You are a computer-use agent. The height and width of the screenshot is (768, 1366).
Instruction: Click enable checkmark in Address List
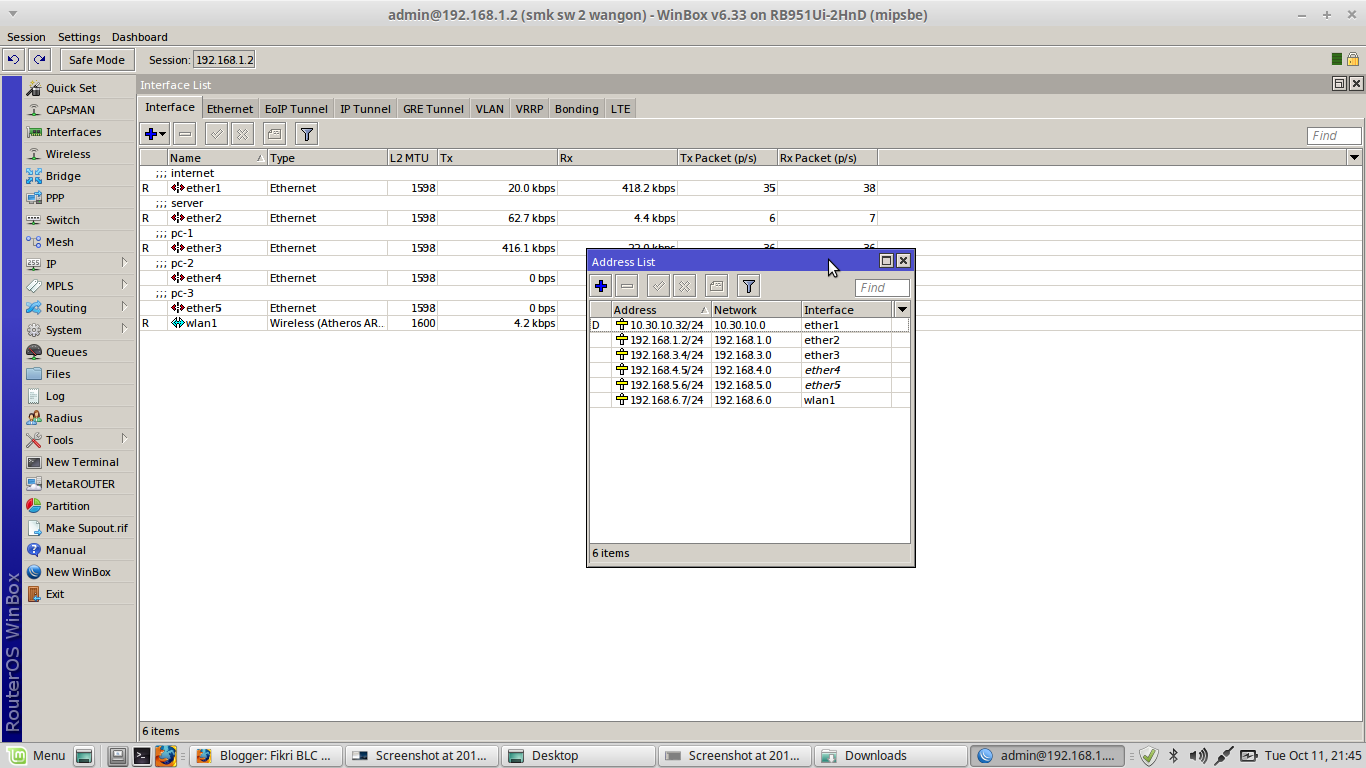point(658,287)
